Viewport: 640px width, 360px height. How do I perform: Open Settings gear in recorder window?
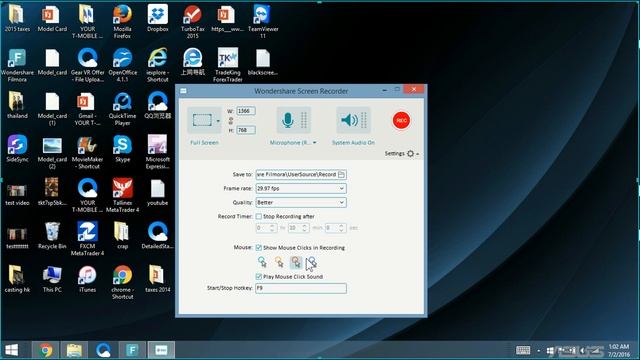pos(410,153)
